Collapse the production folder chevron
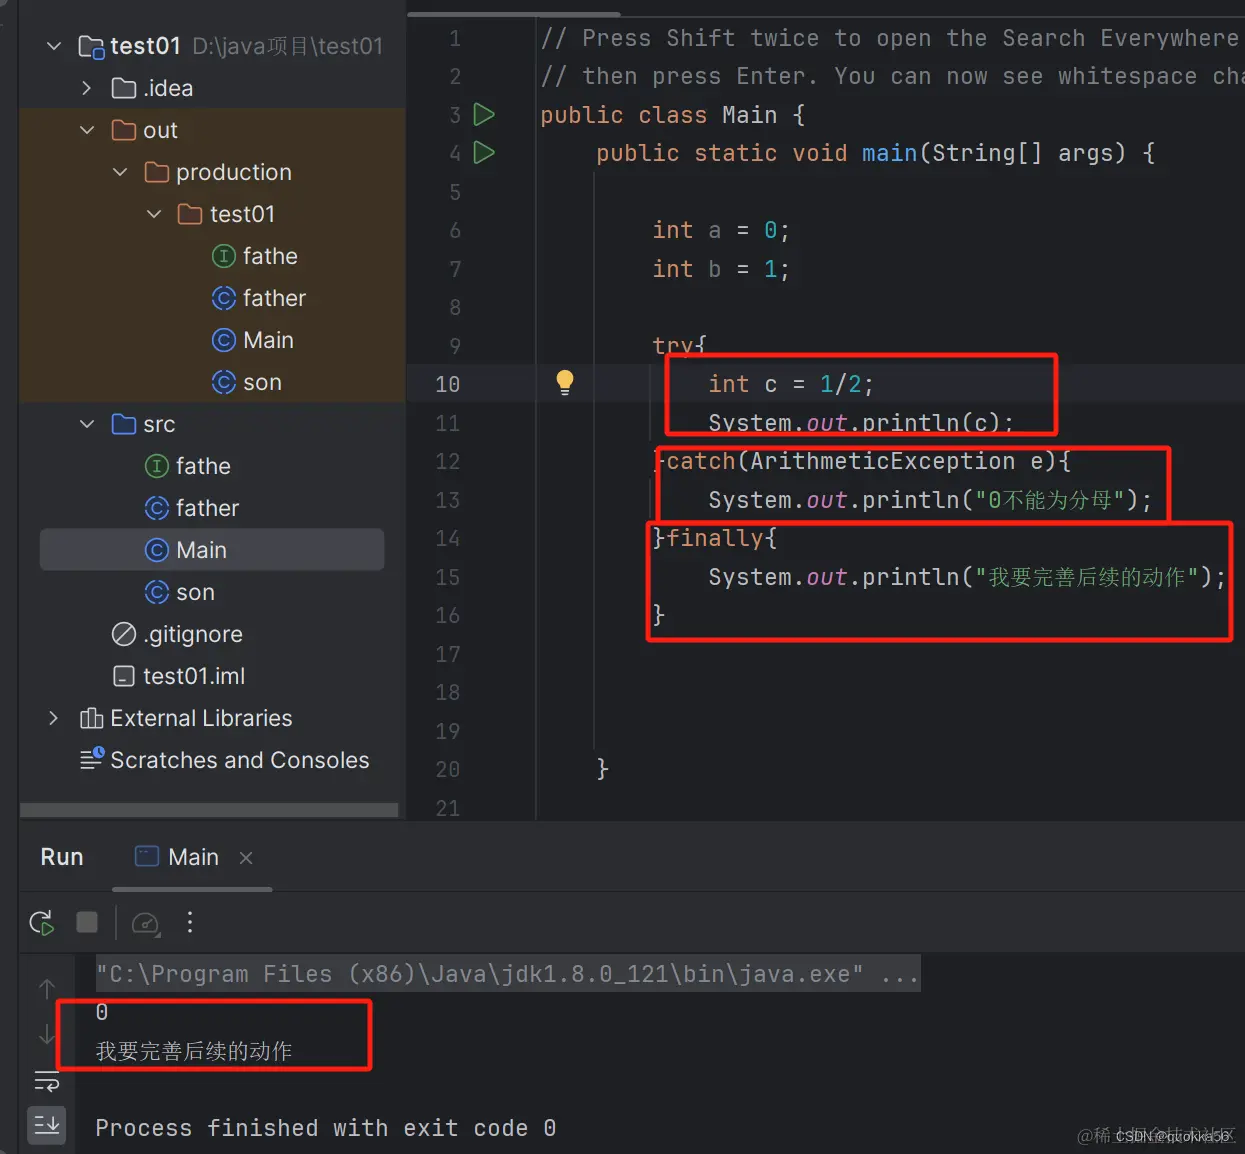 (x=120, y=172)
